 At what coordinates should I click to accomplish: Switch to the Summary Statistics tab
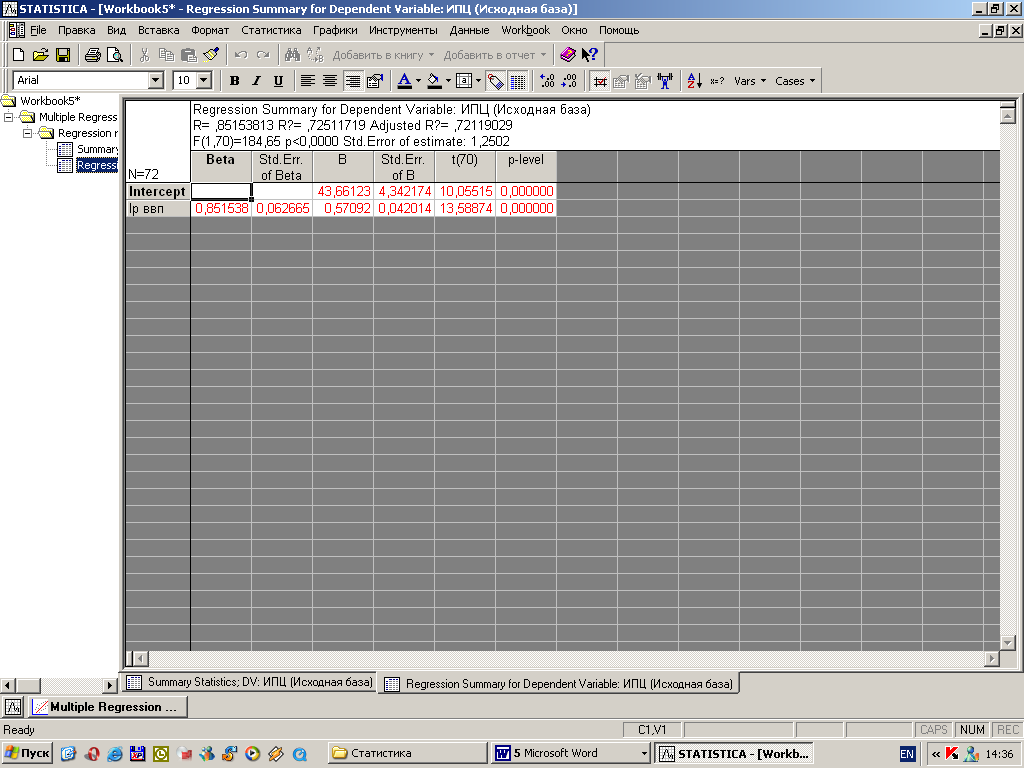click(x=250, y=683)
